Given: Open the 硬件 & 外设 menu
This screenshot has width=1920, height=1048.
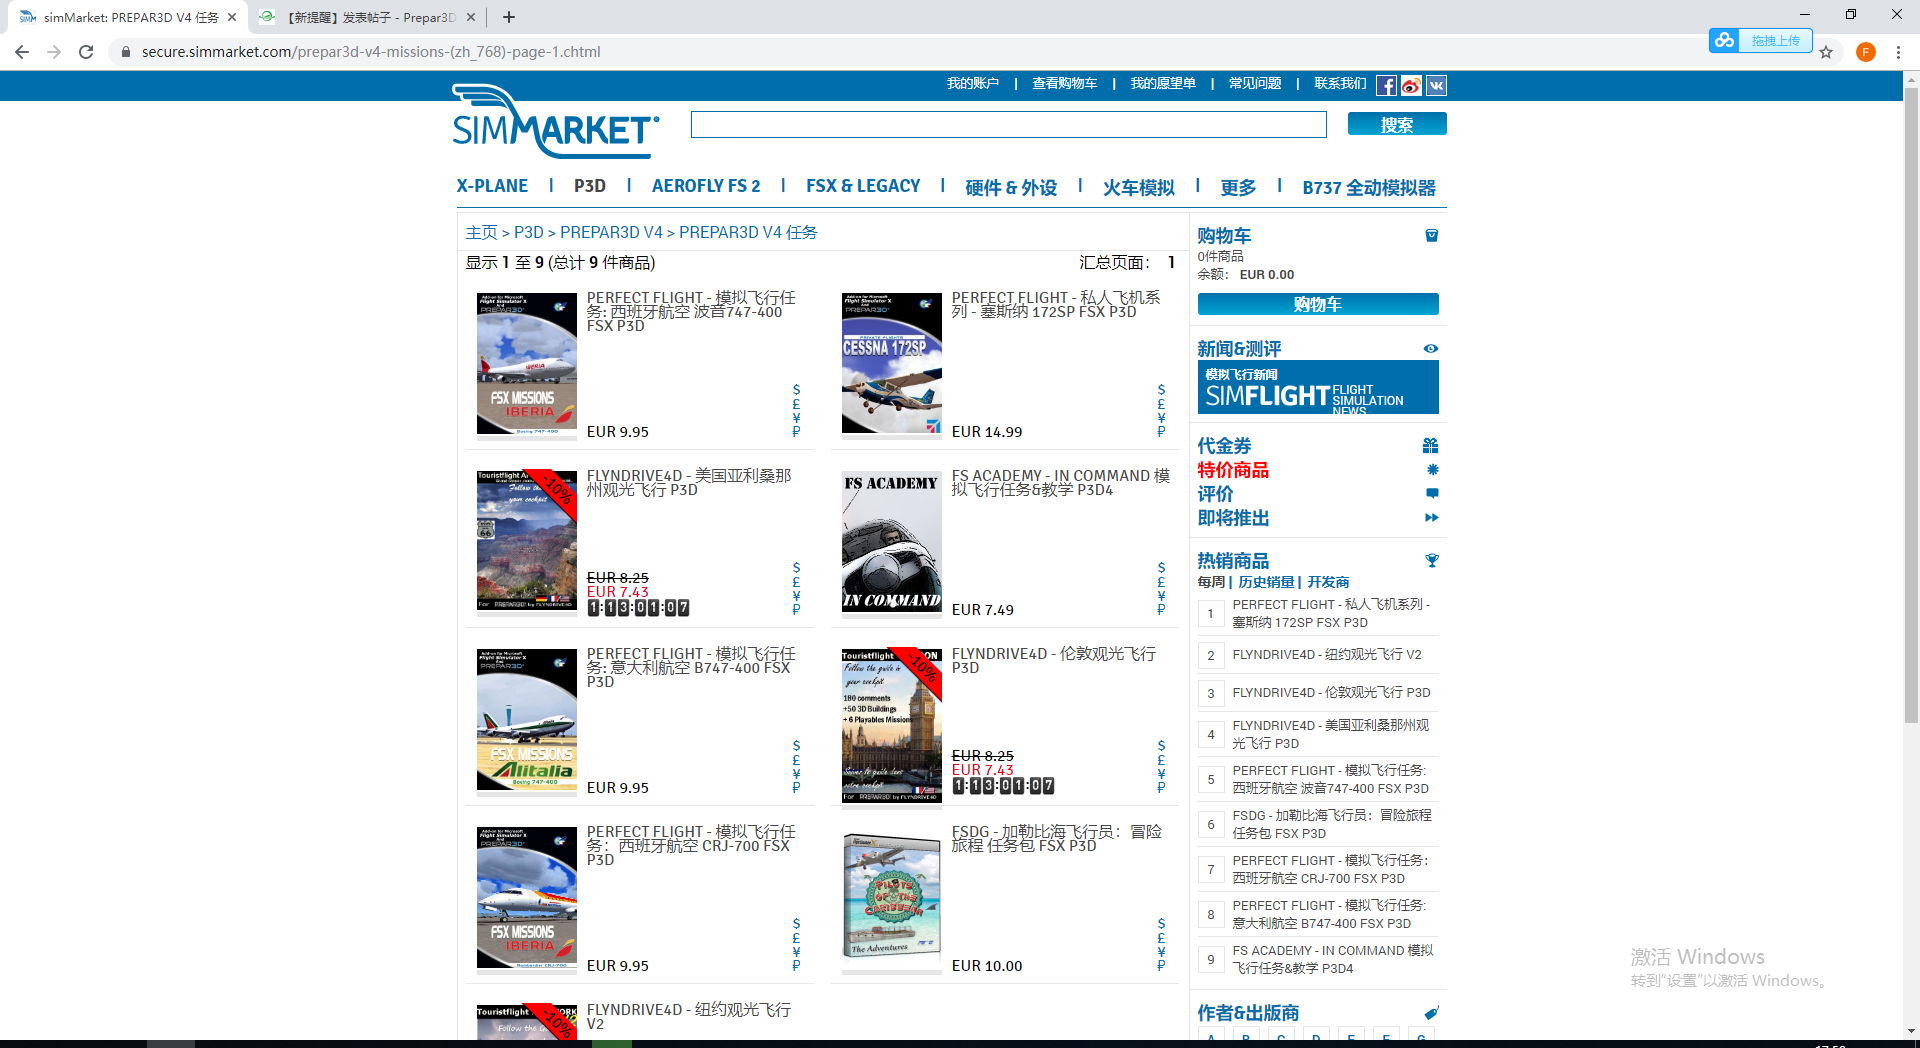Looking at the screenshot, I should tap(1011, 187).
